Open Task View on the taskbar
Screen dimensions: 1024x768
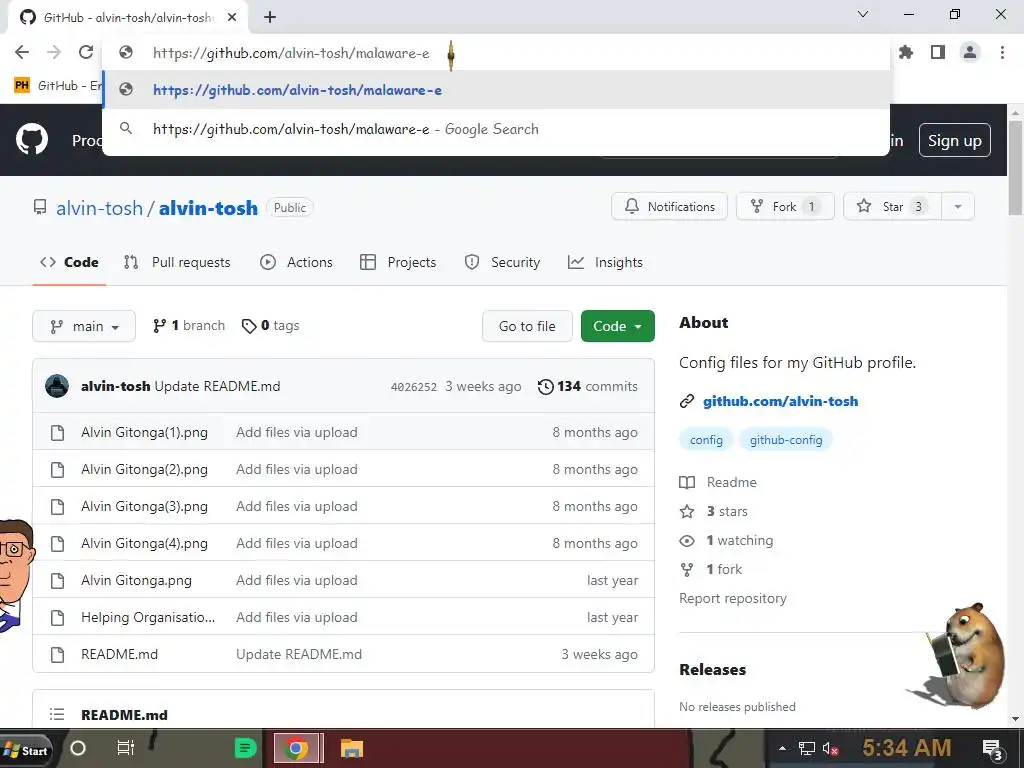click(125, 748)
